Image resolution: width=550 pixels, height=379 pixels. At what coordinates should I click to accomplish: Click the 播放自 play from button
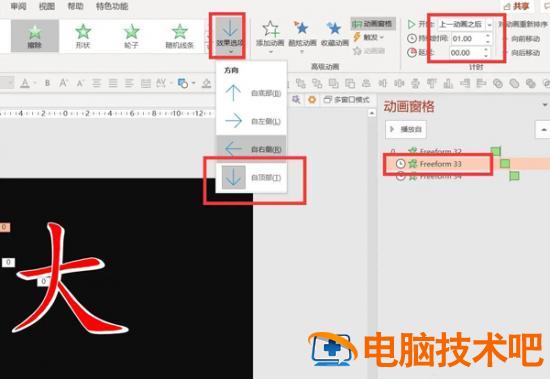[406, 129]
